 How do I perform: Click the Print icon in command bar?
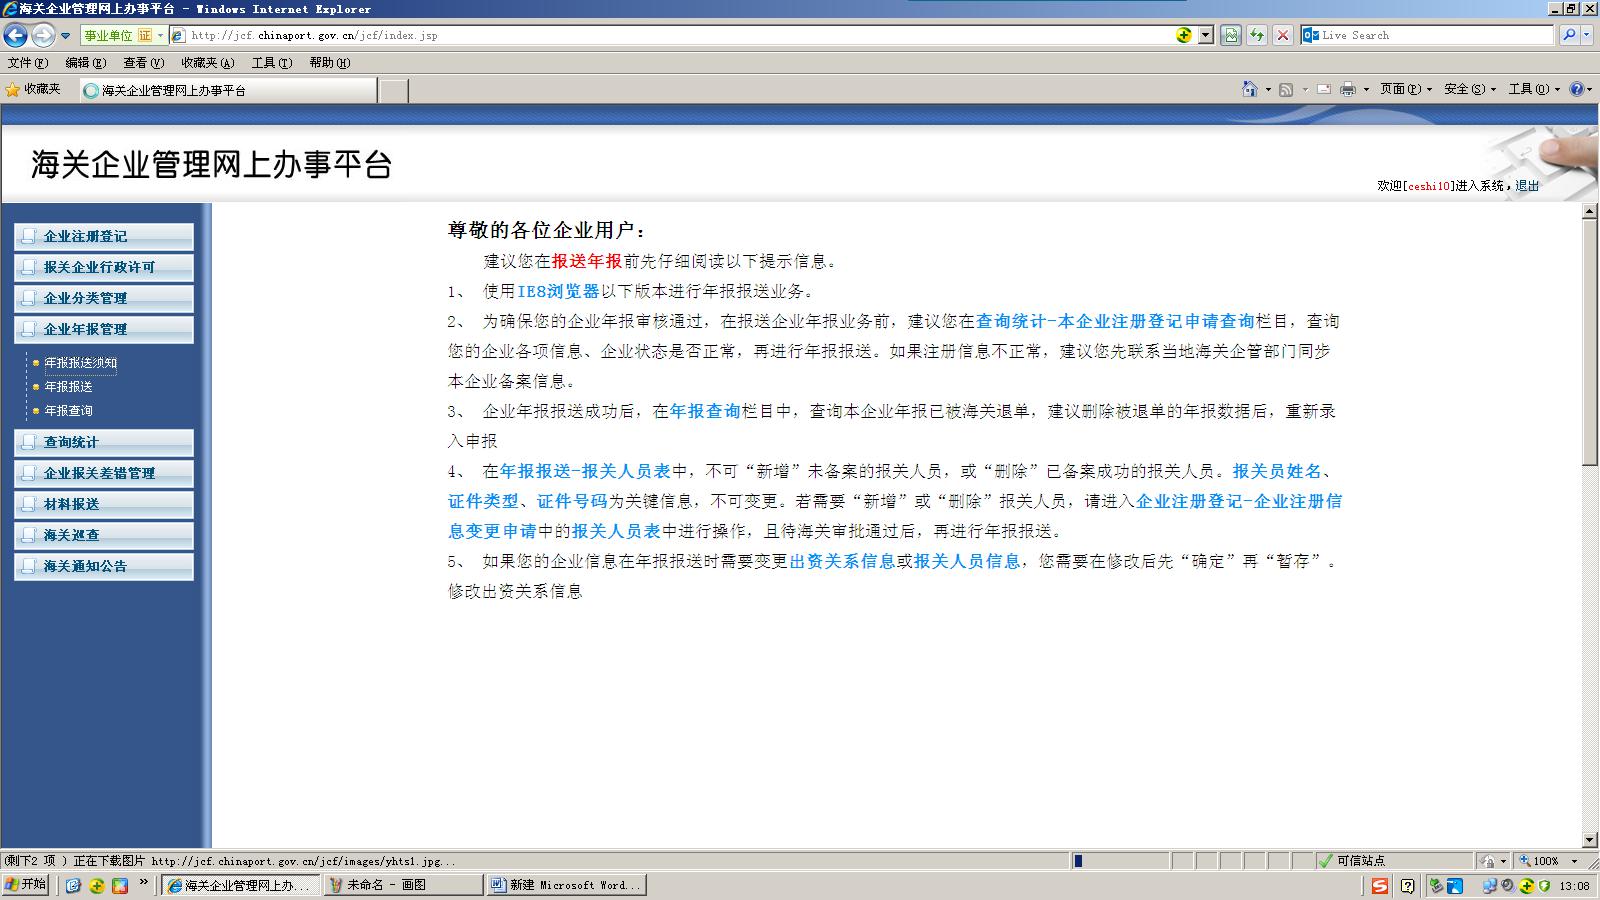1347,89
